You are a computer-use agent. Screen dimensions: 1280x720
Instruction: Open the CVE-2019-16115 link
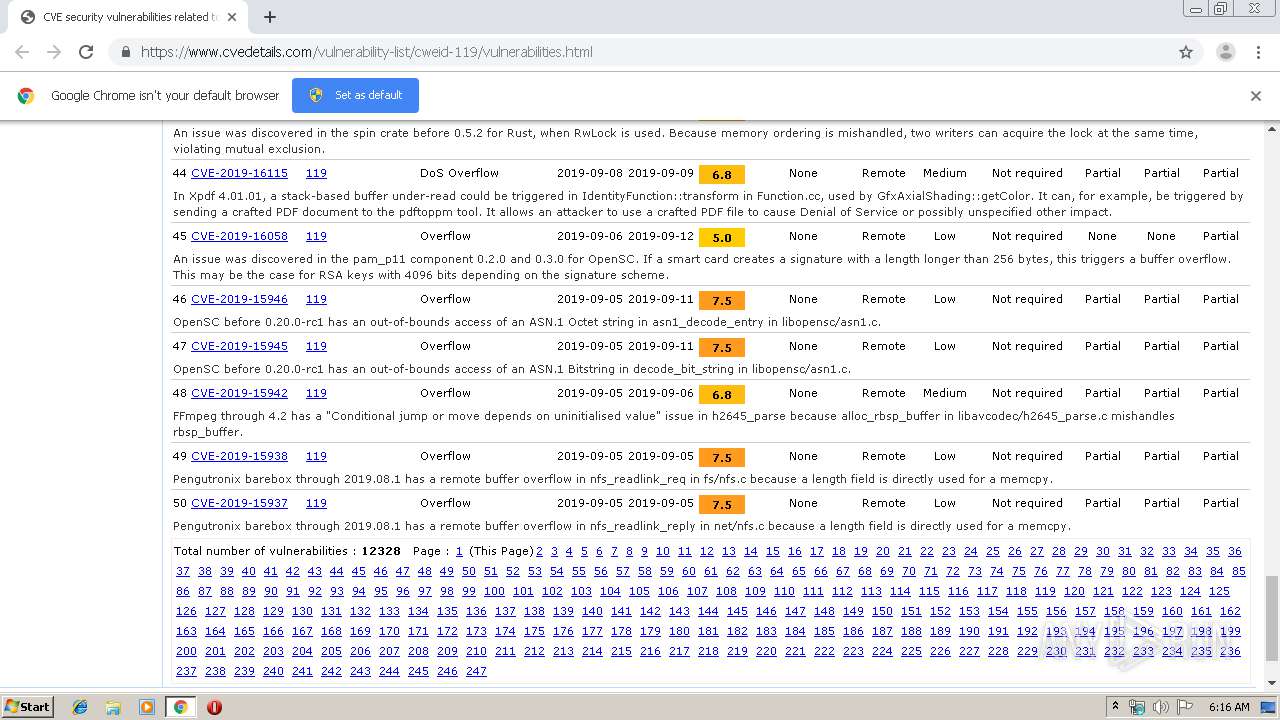click(239, 173)
